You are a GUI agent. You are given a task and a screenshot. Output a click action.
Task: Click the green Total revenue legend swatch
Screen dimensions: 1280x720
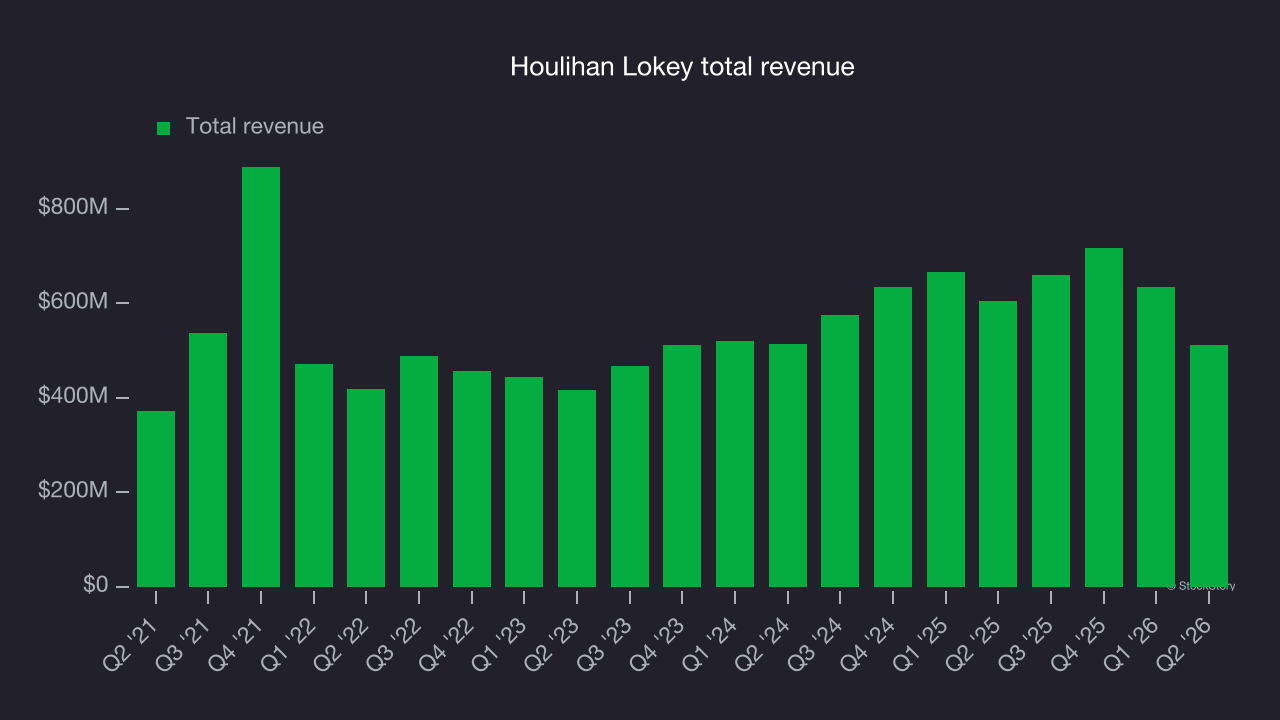click(164, 128)
